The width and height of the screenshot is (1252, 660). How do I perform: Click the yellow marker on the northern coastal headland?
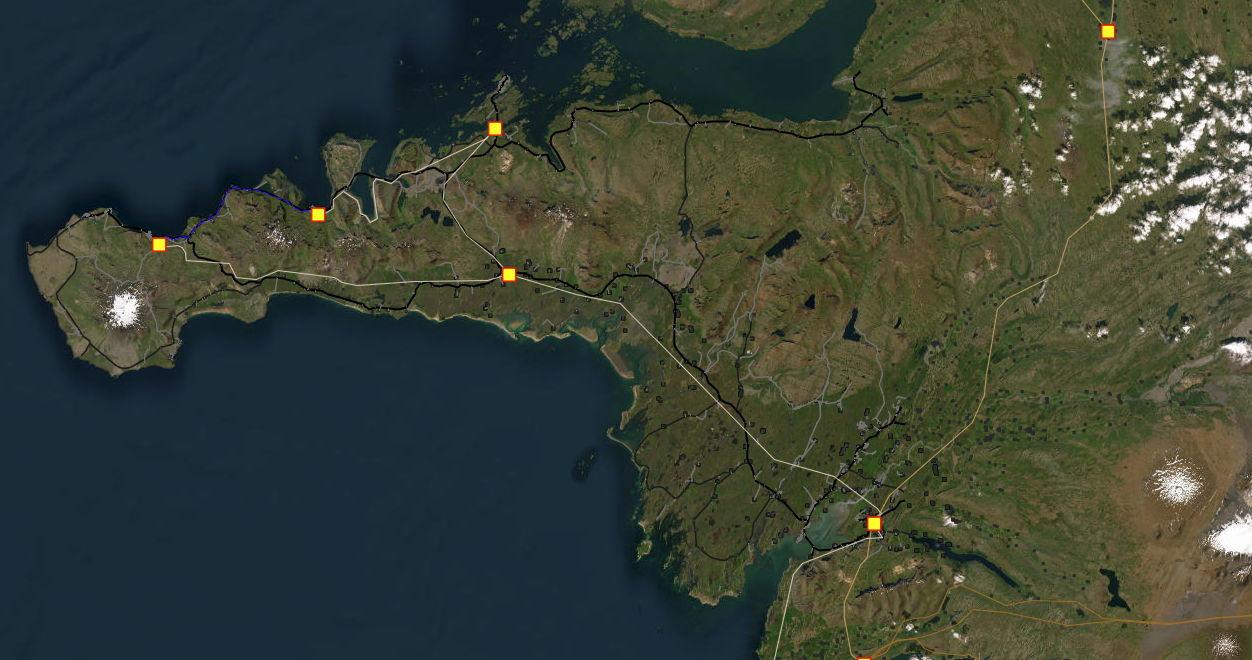495,128
